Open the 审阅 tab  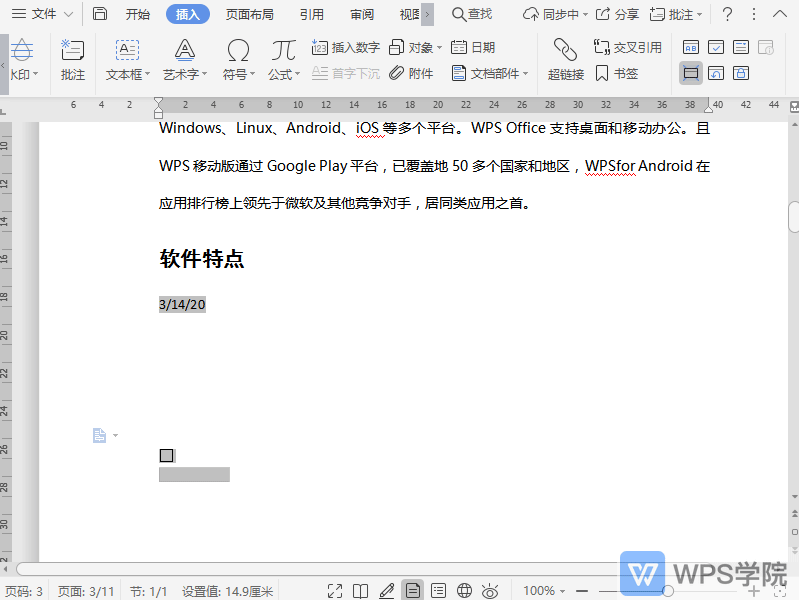coord(362,14)
